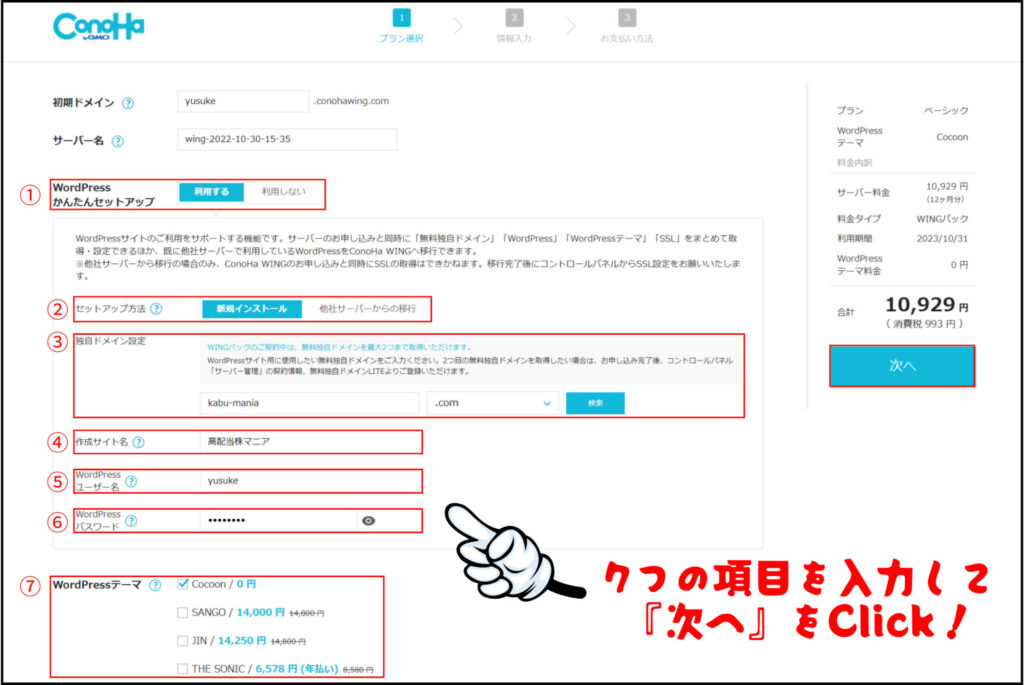Click the .conohawing.com domain suffix
Viewport: 1024px width, 685px height.
click(x=351, y=101)
